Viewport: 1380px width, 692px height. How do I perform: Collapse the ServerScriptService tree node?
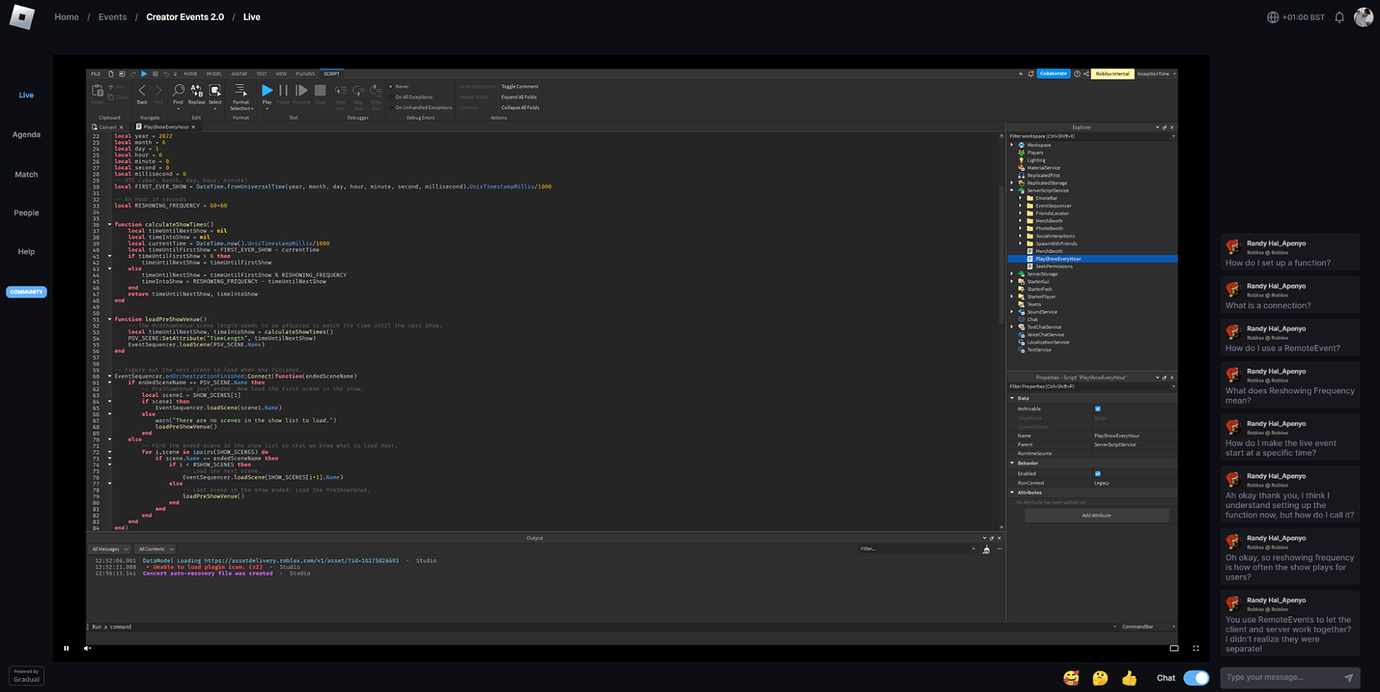tap(1012, 190)
